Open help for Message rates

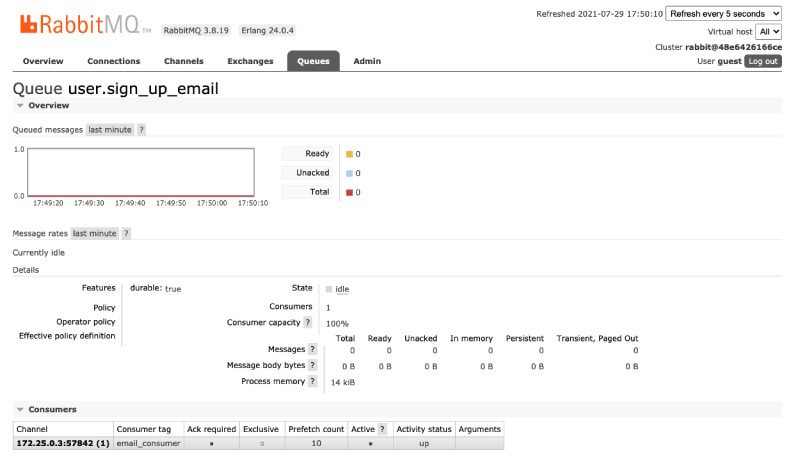coord(126,233)
